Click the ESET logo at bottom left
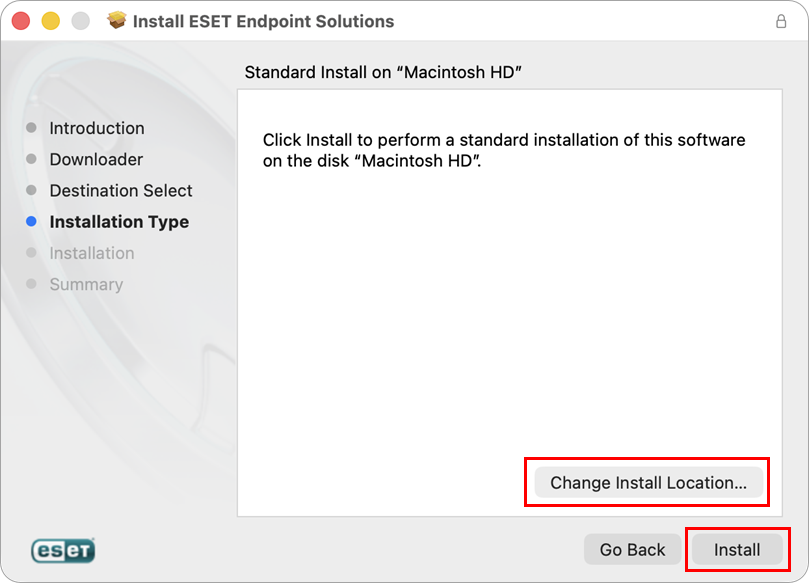 coord(62,550)
